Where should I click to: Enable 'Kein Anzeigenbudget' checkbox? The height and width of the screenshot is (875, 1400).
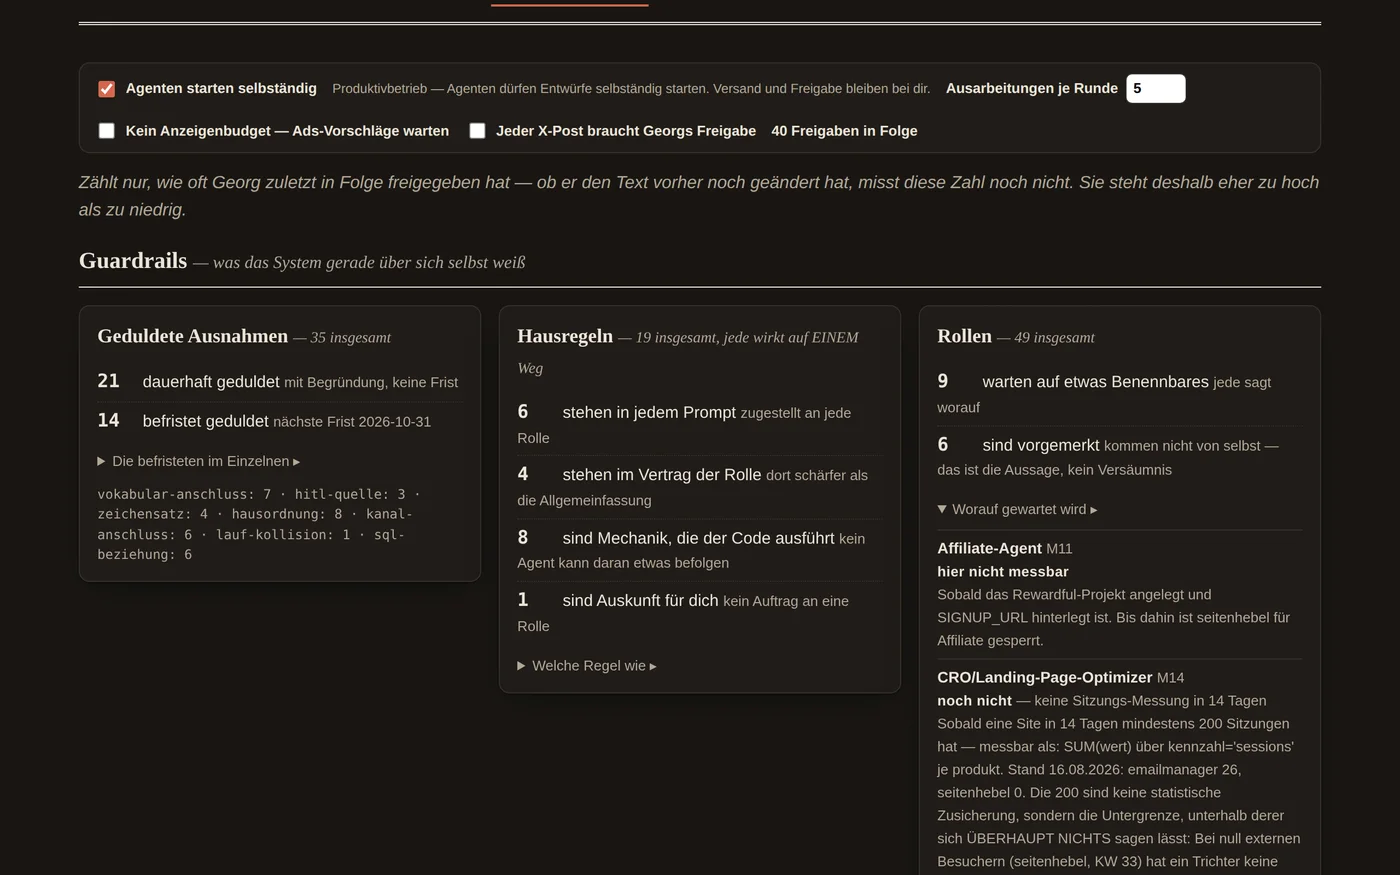pos(106,131)
